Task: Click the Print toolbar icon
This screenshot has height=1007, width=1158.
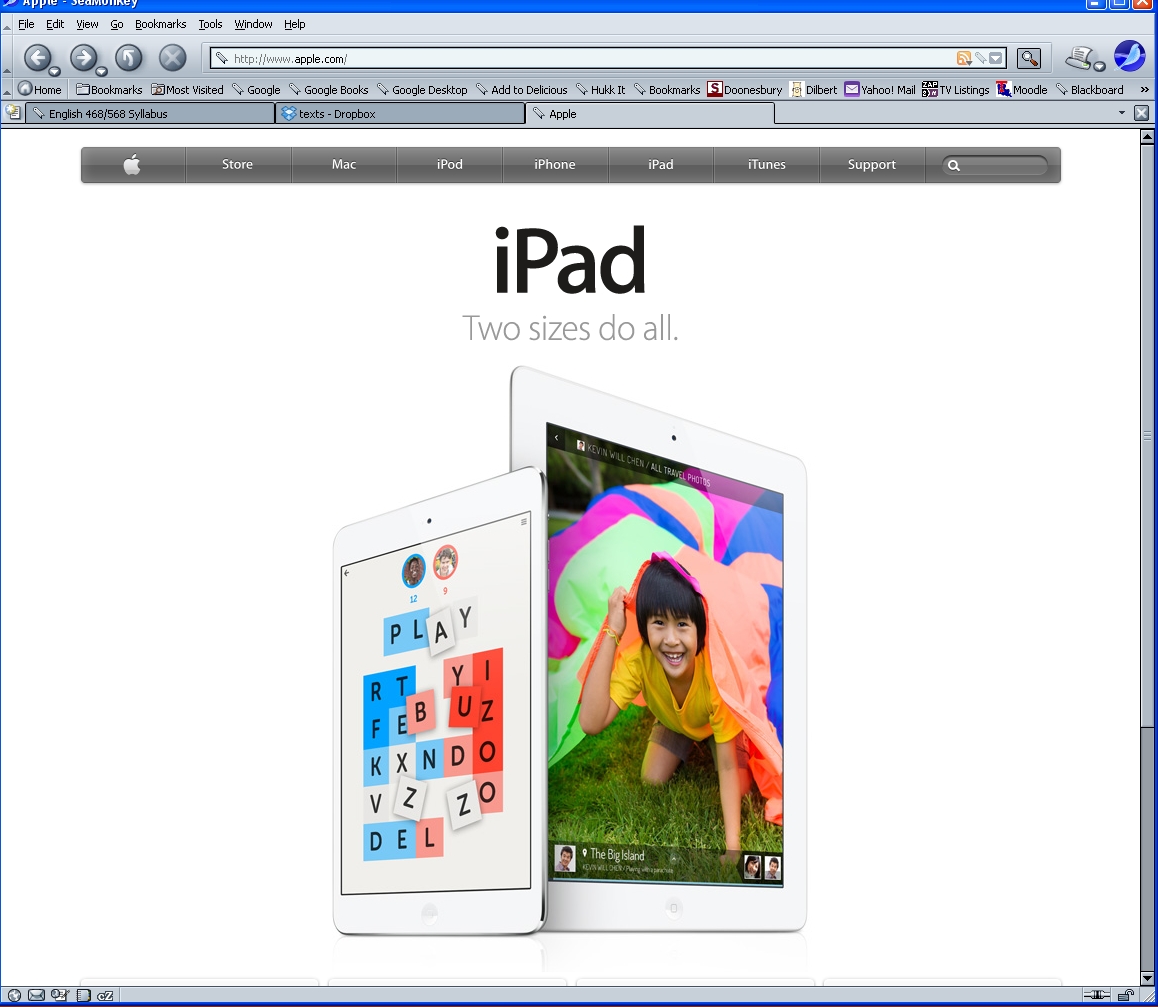Action: click(x=1078, y=57)
